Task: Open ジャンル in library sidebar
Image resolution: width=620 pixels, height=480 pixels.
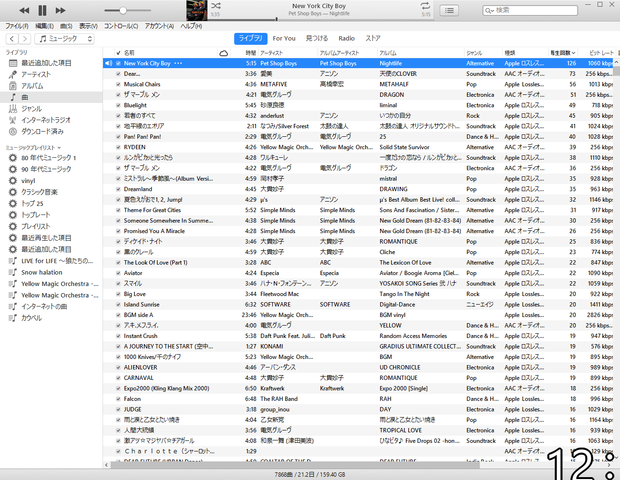Action: pos(31,109)
